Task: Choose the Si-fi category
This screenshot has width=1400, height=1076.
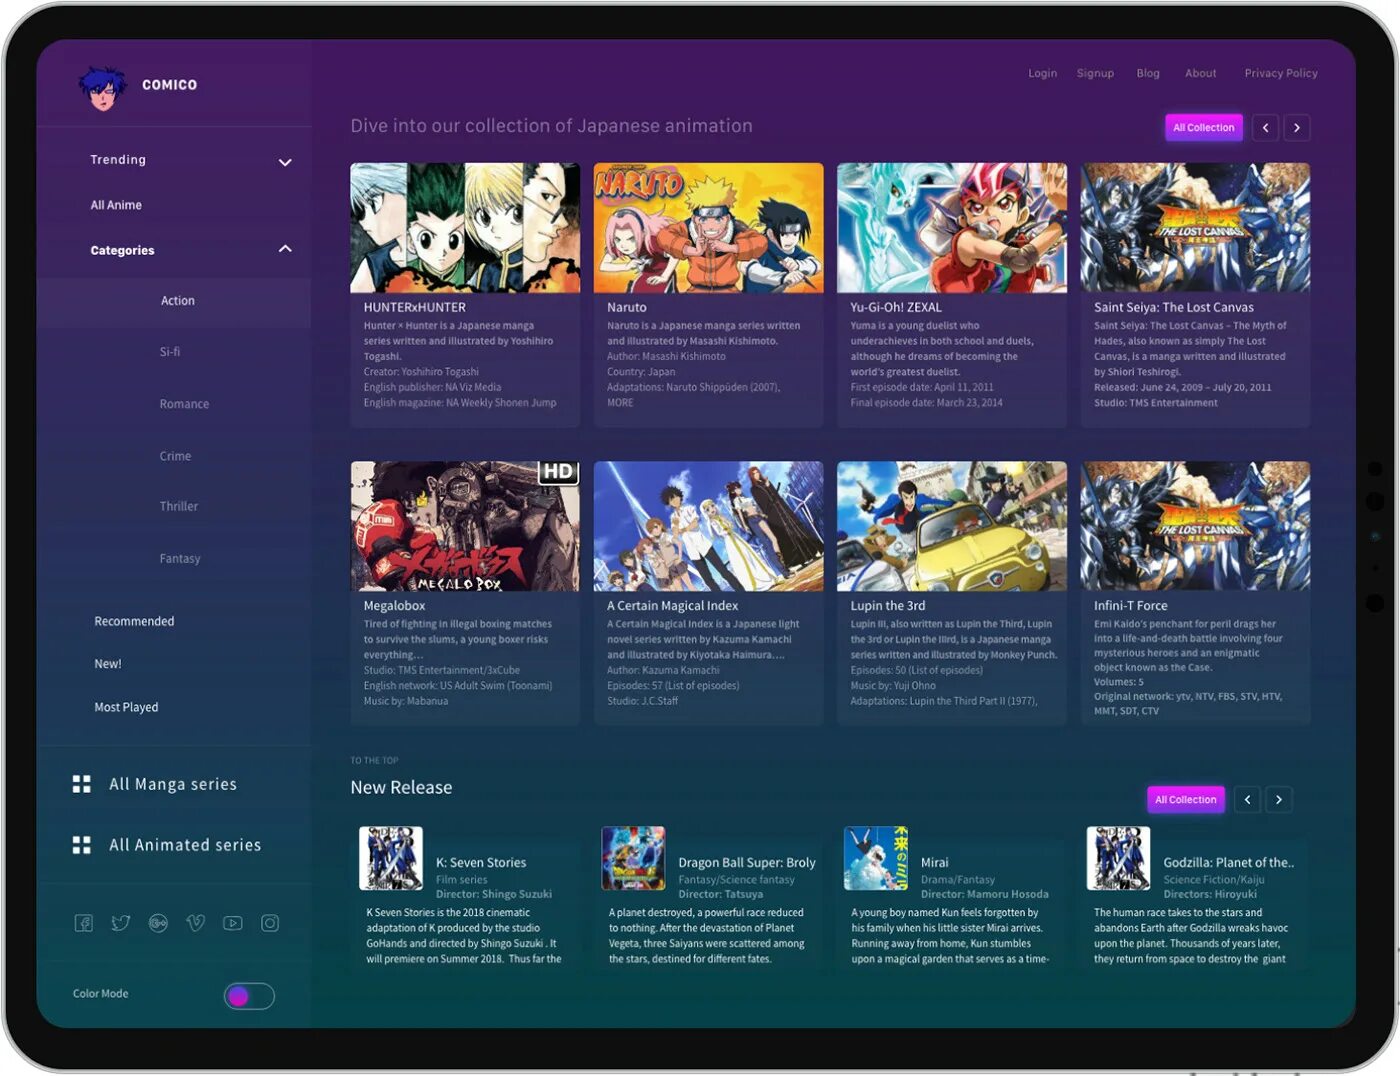Action: coord(170,352)
